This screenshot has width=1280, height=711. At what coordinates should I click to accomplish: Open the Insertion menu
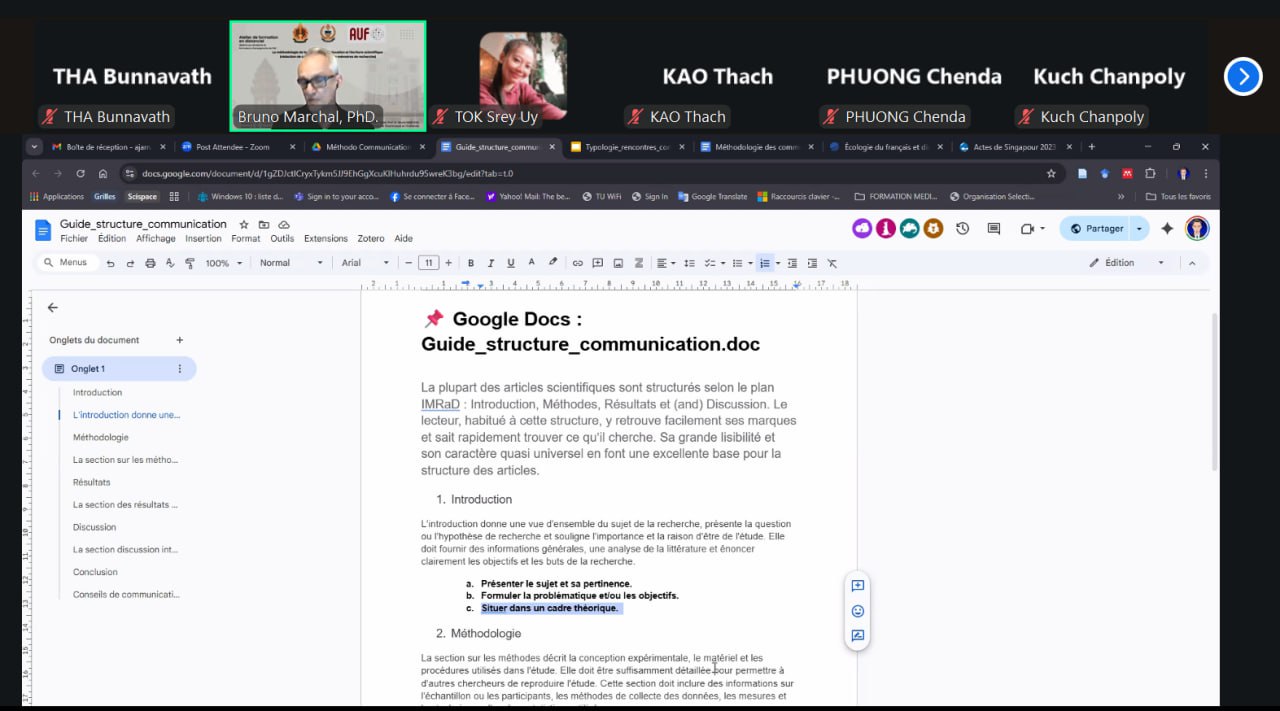(203, 239)
